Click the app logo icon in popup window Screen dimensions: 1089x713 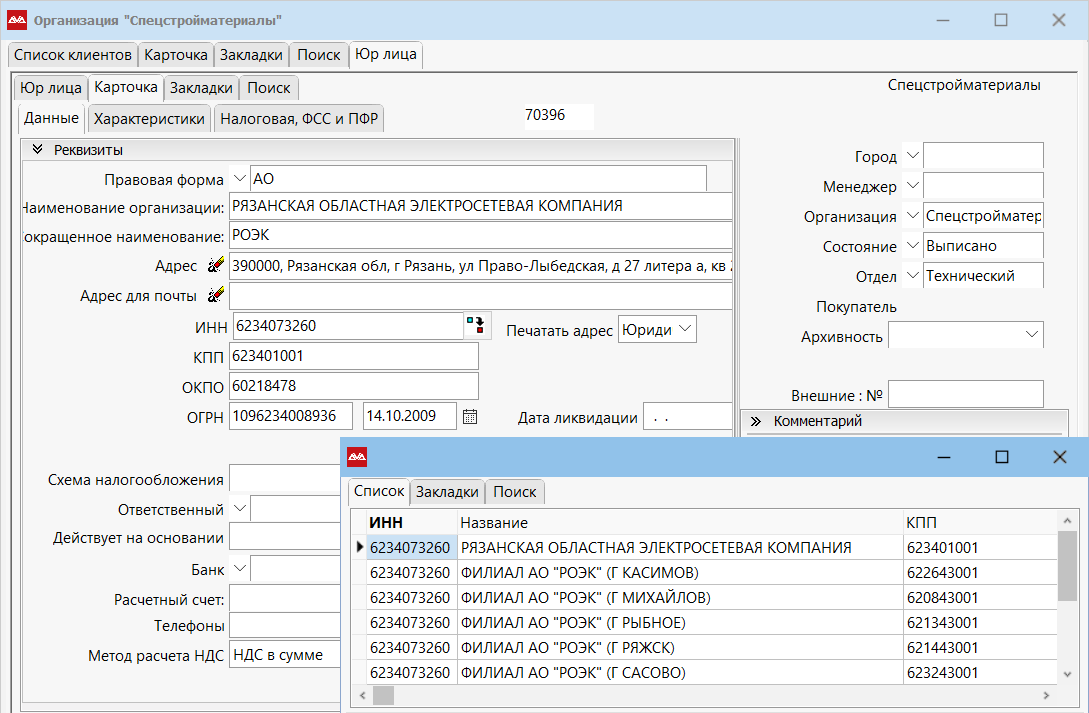357,457
